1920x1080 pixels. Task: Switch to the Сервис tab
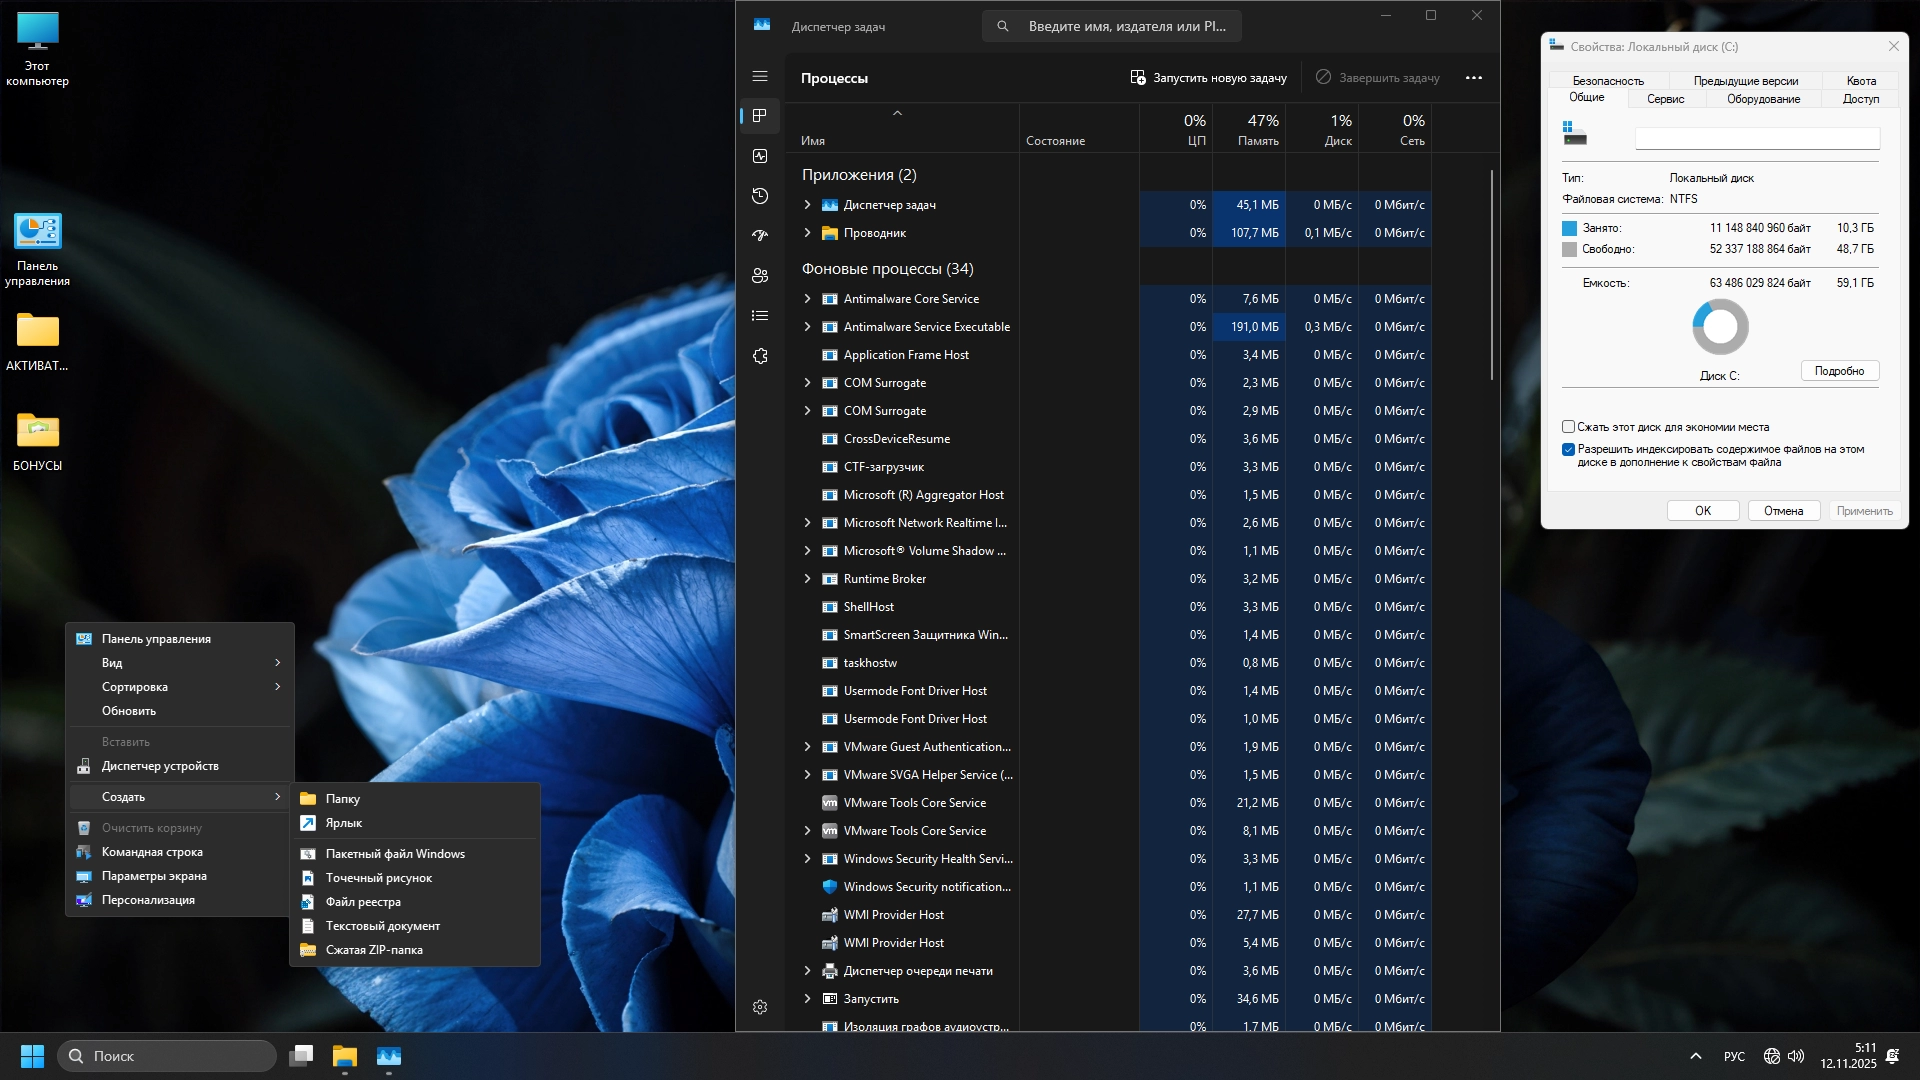pos(1665,99)
